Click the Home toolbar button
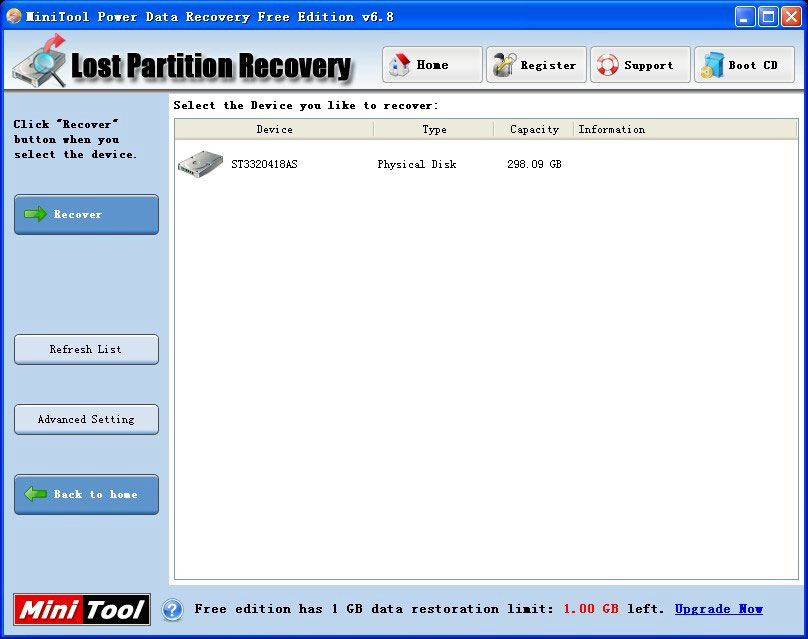 coord(432,65)
